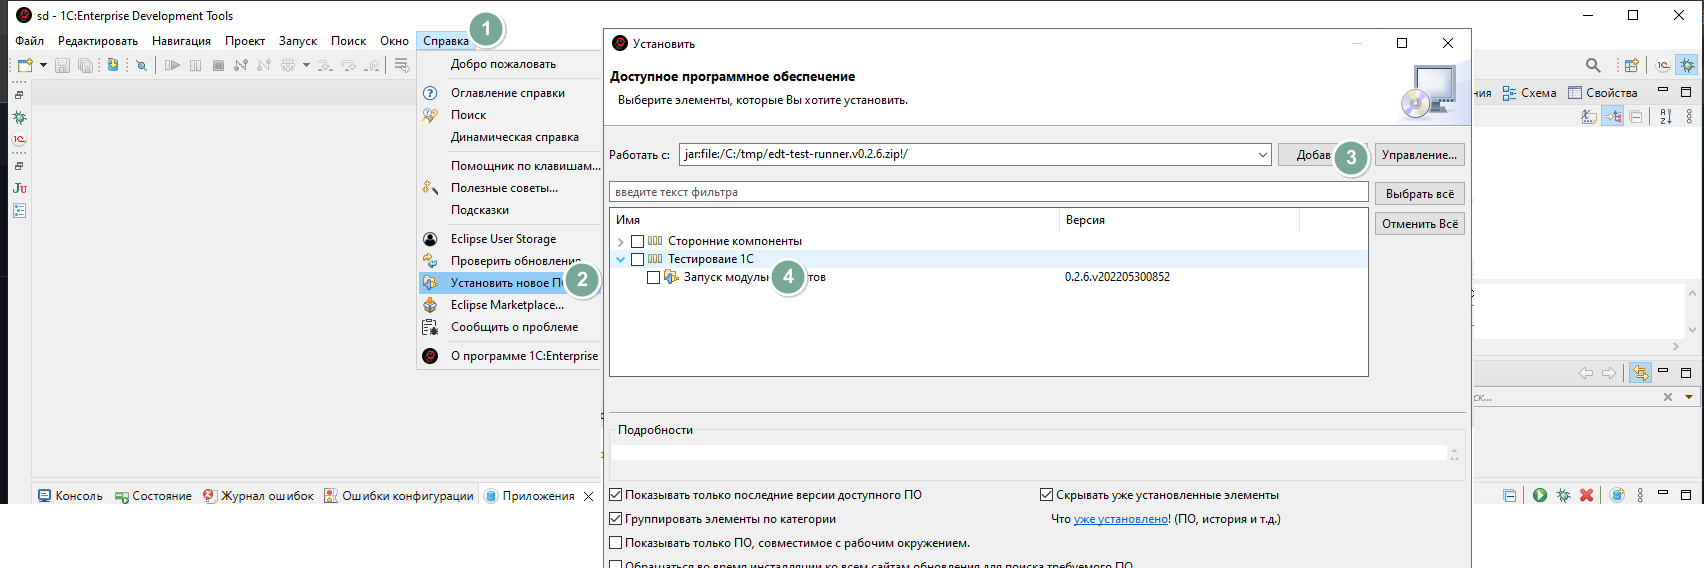This screenshot has height=568, width=1704.
Task: Click the 1C icon in left sidebar
Action: click(x=19, y=139)
